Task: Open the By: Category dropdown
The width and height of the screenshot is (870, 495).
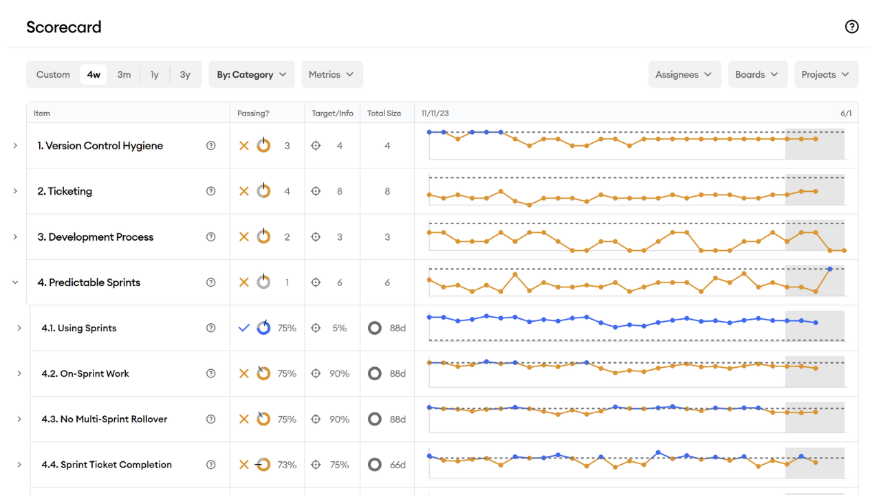Action: coord(252,75)
